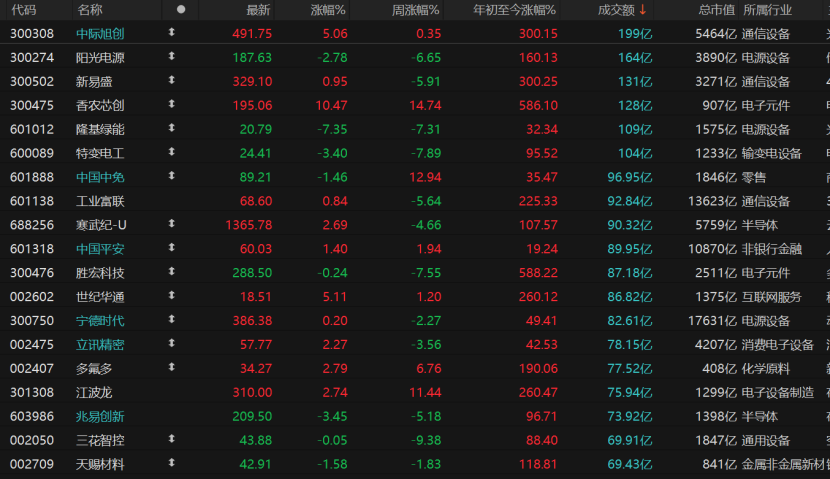The image size is (830, 479).
Task: Click the up-down marker icon in 新易盛 row
Action: coord(172,80)
